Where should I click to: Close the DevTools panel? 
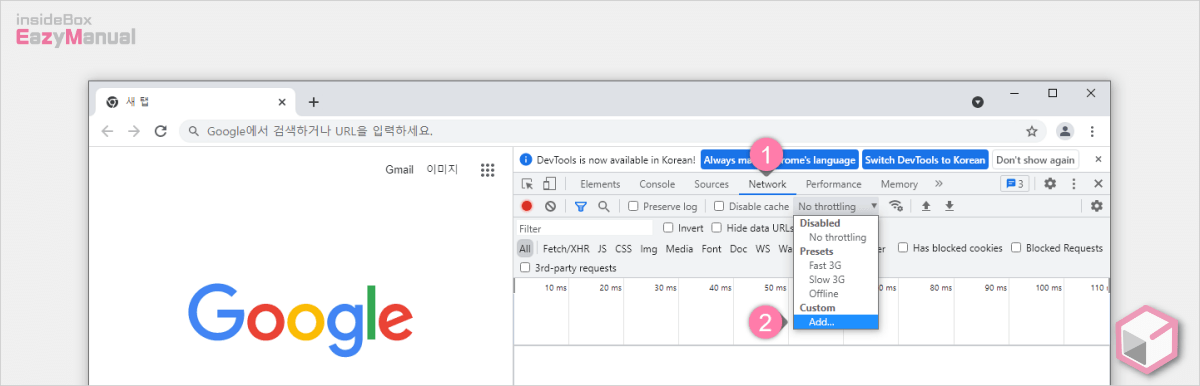(x=1098, y=184)
